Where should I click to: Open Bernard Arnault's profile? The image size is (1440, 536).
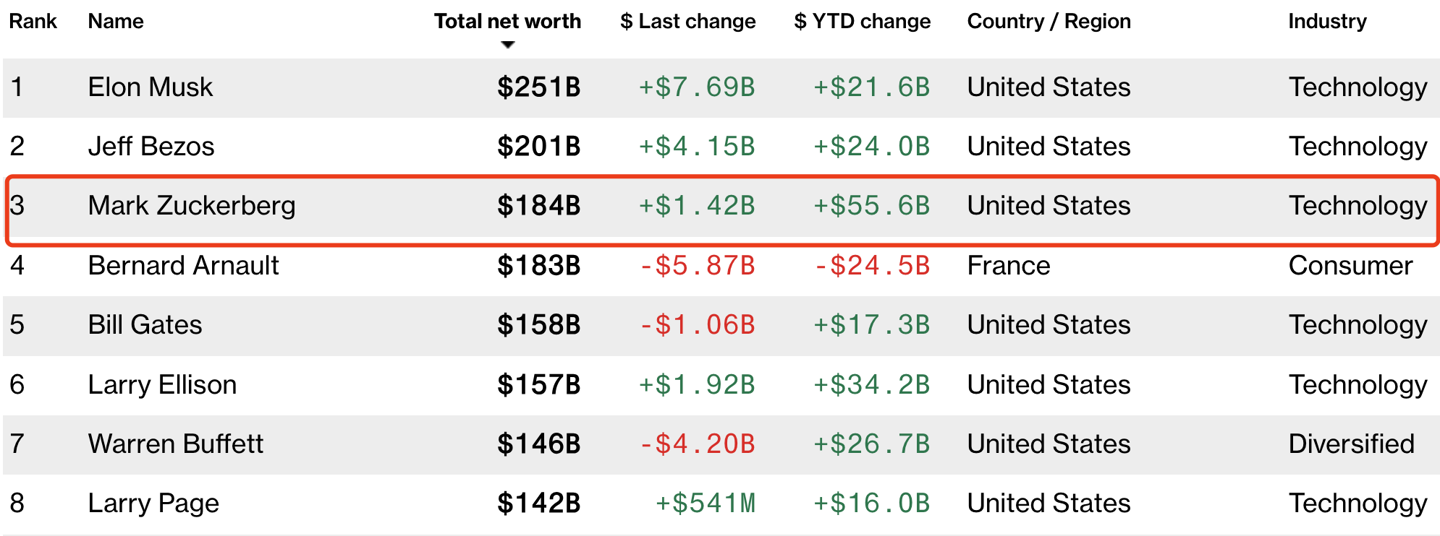tap(184, 265)
